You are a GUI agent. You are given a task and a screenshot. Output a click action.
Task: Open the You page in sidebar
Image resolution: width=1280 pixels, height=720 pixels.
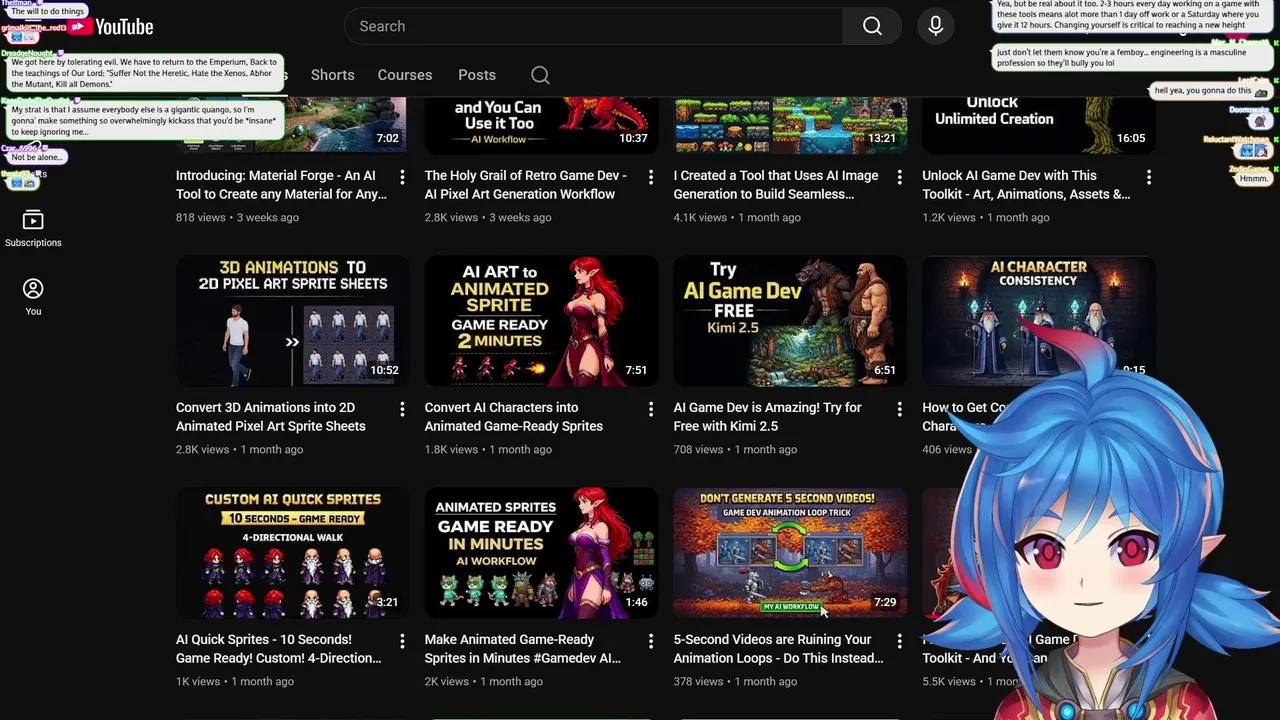33,297
